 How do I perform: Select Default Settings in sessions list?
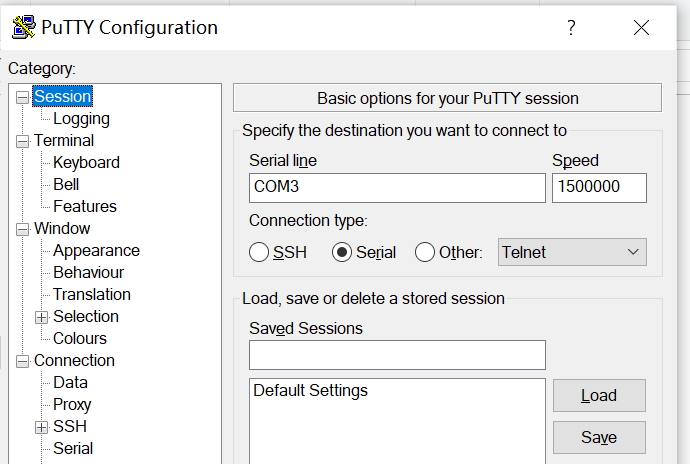pos(310,390)
